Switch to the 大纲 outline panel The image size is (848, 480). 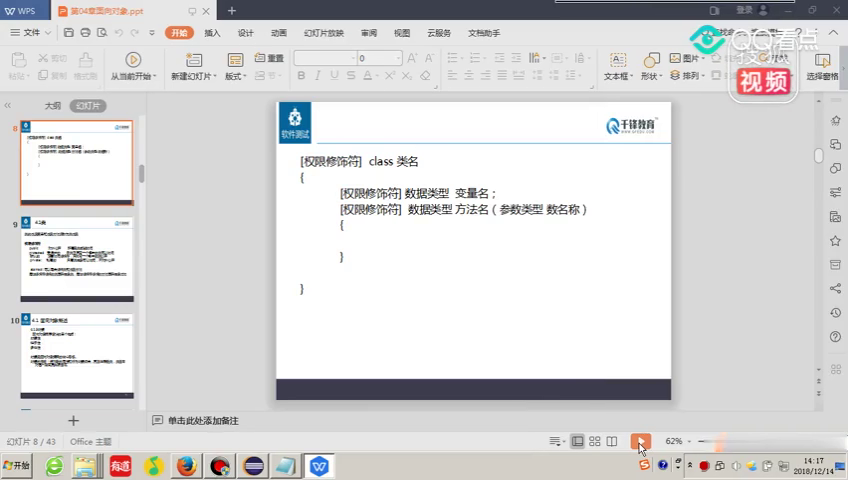coord(52,105)
